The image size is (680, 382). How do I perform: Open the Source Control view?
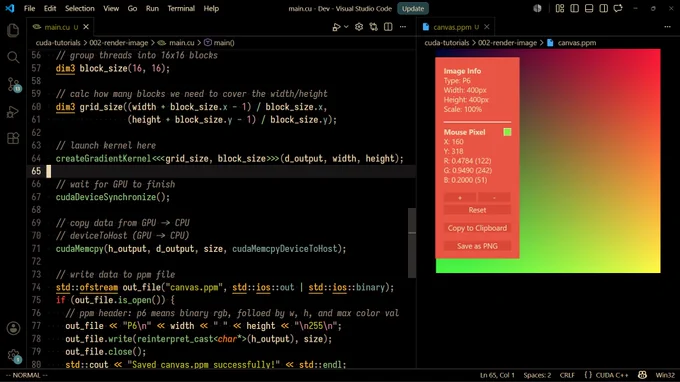click(x=13, y=85)
